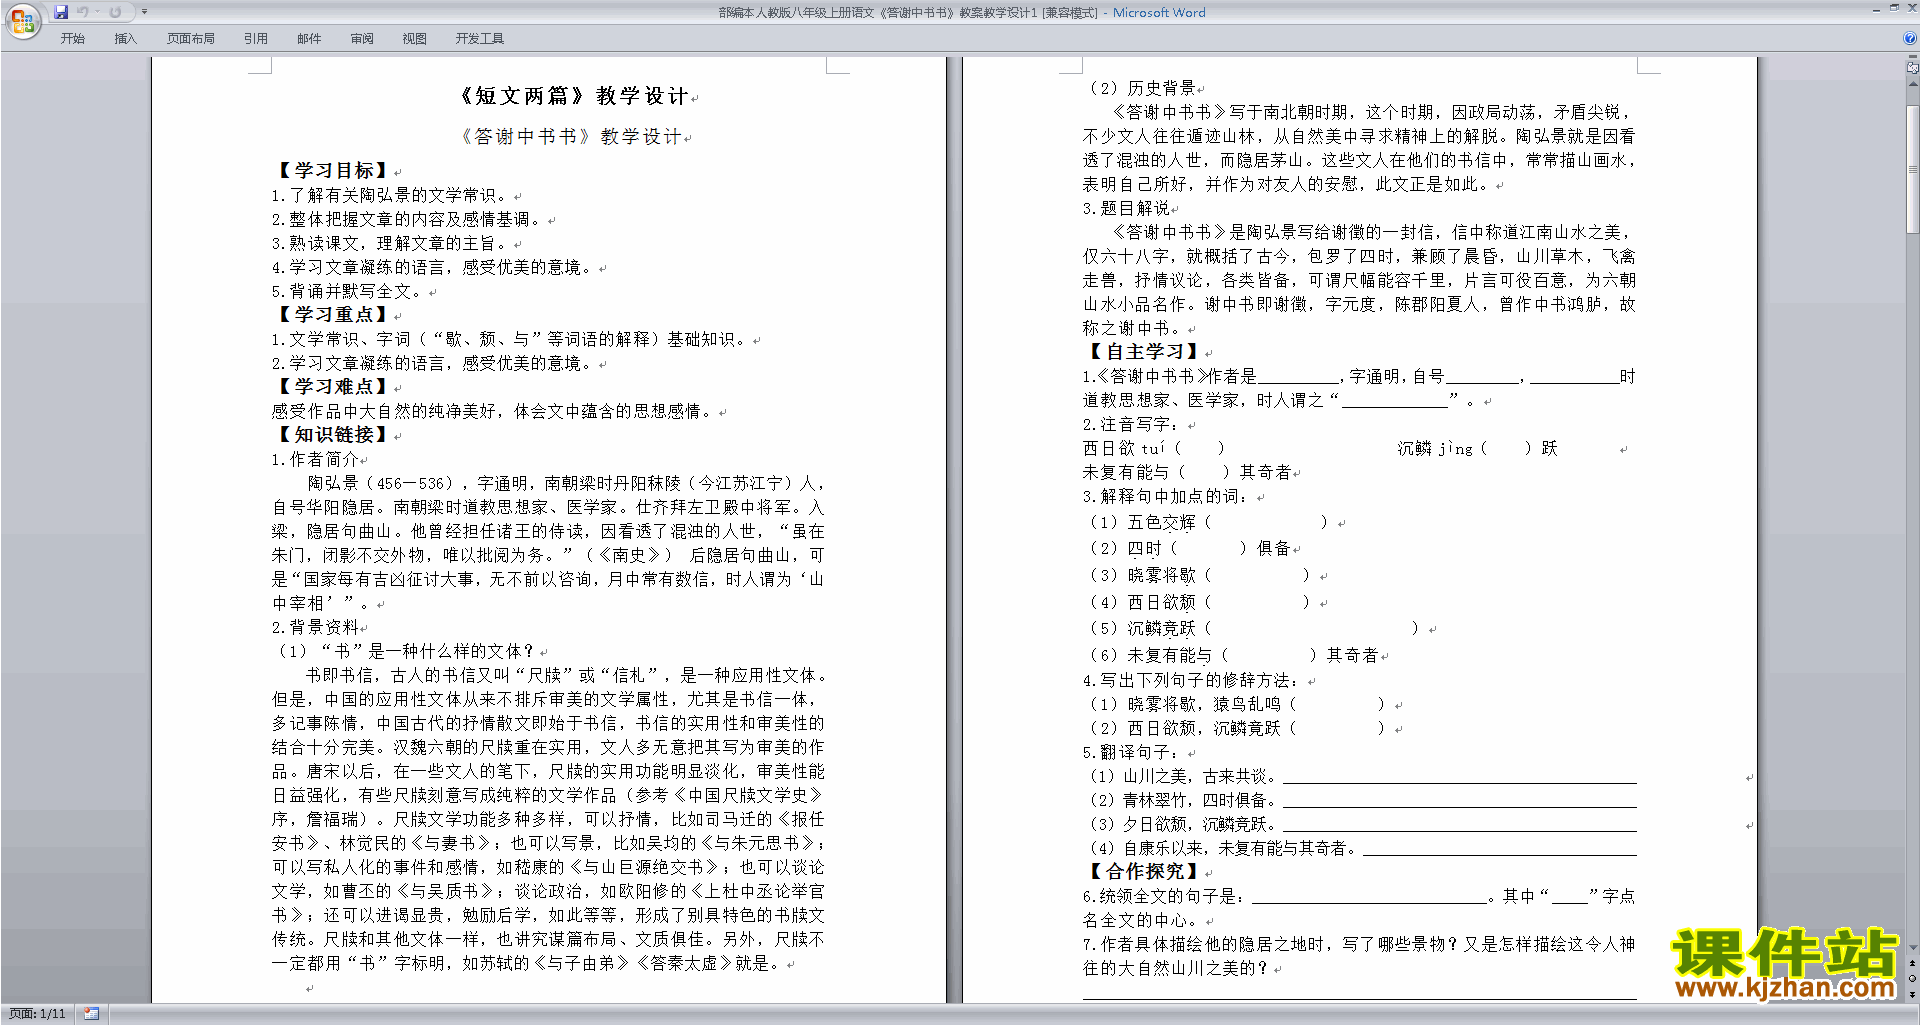Open the undo history dropdown arrow
Image resolution: width=1920 pixels, height=1025 pixels.
tap(97, 12)
